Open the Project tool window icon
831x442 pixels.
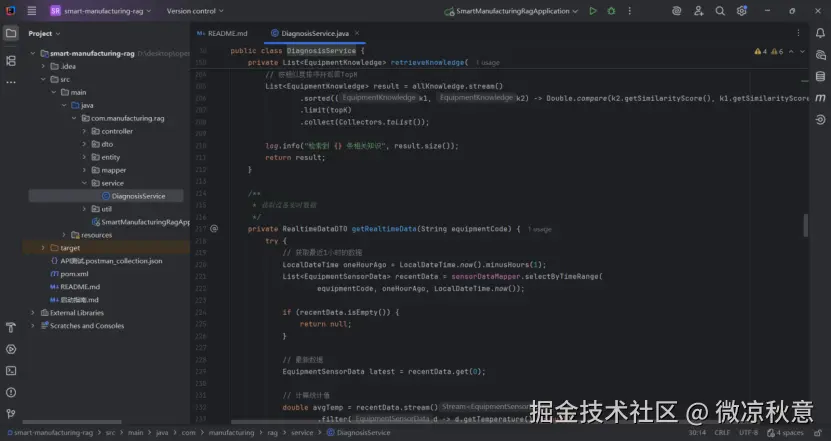pyautogui.click(x=11, y=33)
